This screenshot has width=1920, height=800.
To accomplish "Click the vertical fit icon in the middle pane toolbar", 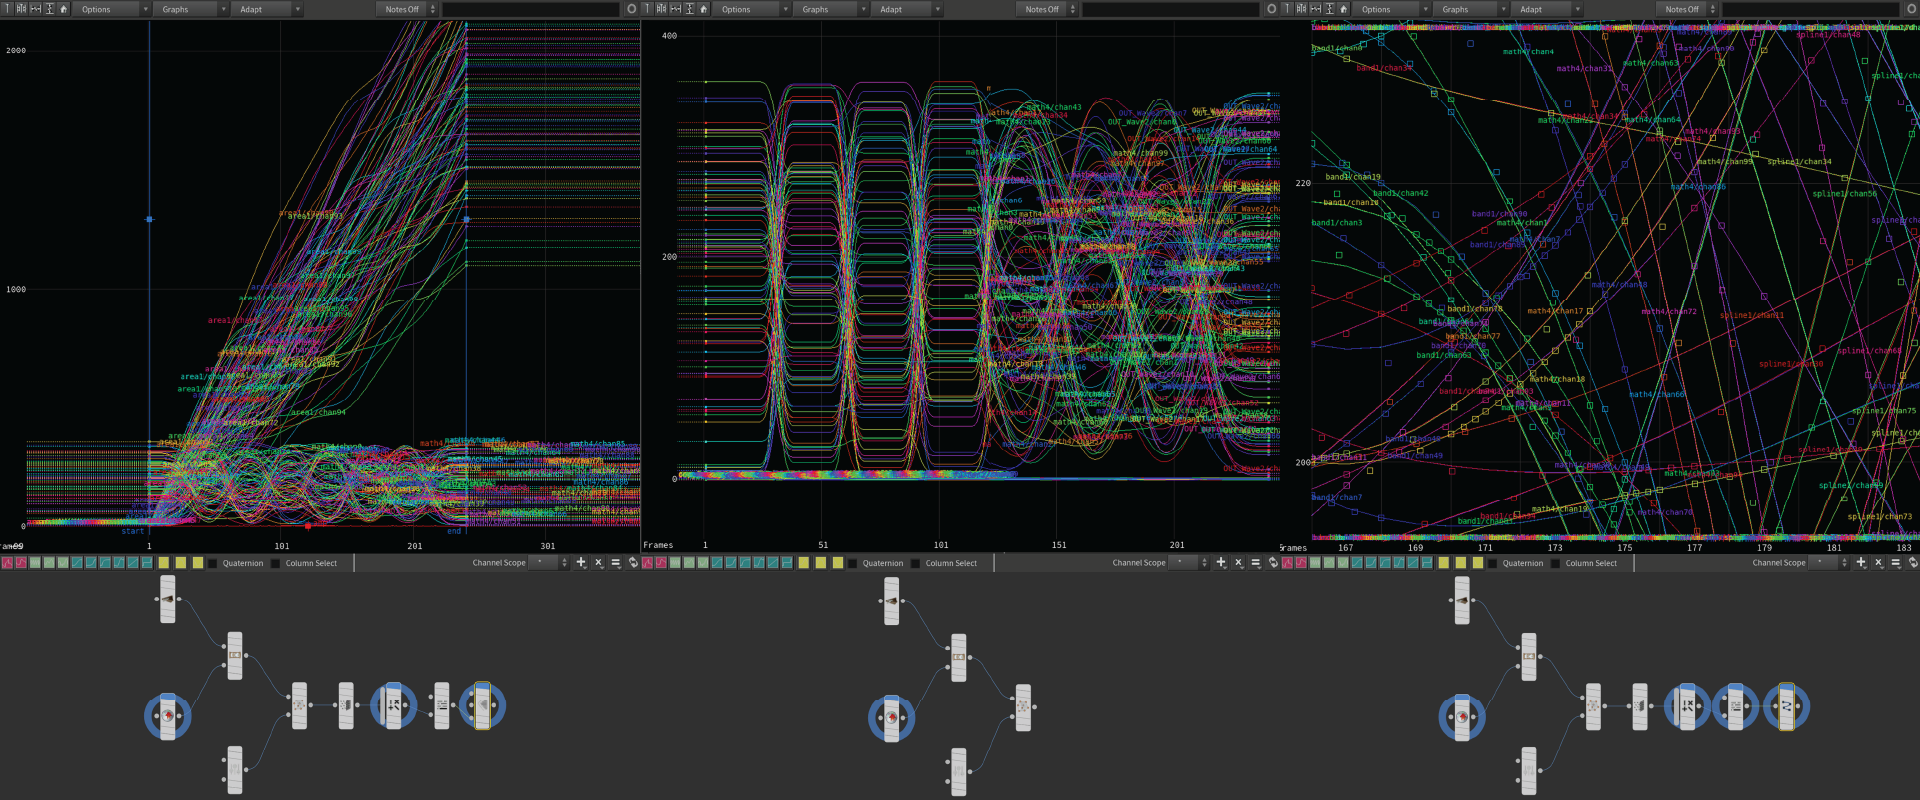I will pos(690,9).
